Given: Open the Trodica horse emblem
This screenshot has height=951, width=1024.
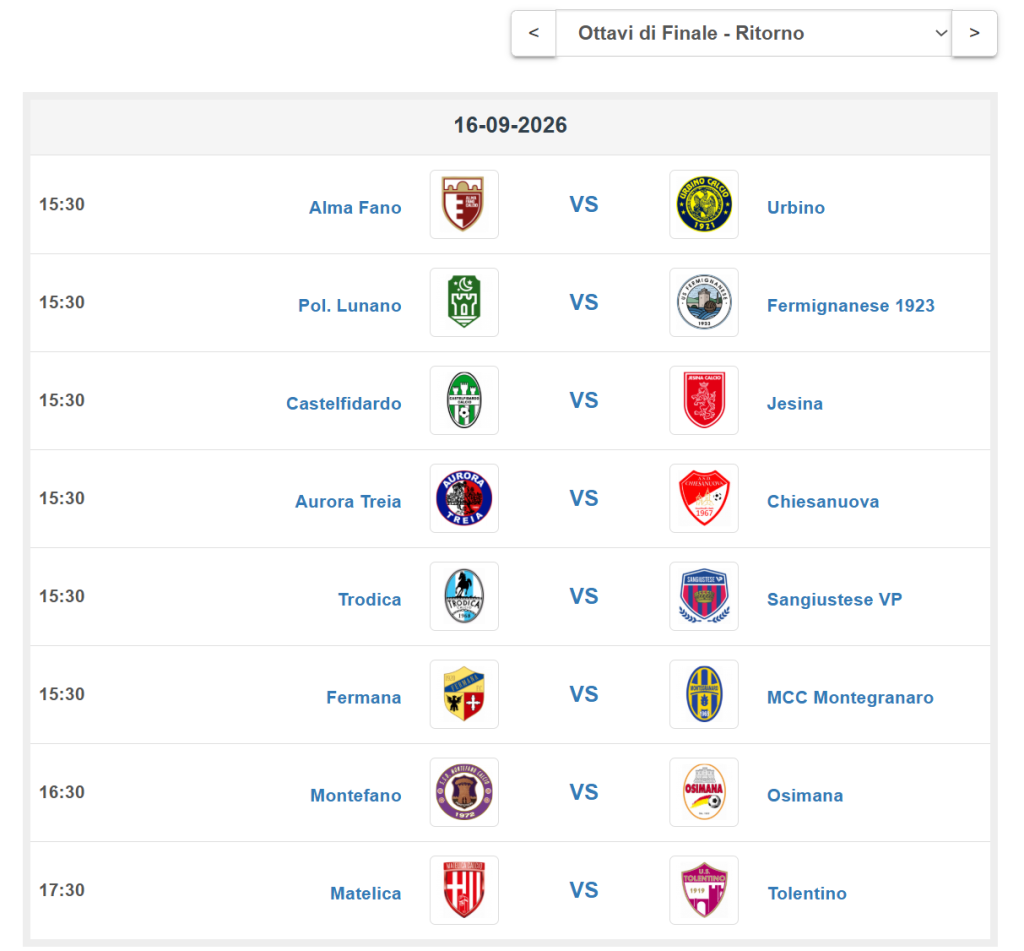Looking at the screenshot, I should (464, 596).
